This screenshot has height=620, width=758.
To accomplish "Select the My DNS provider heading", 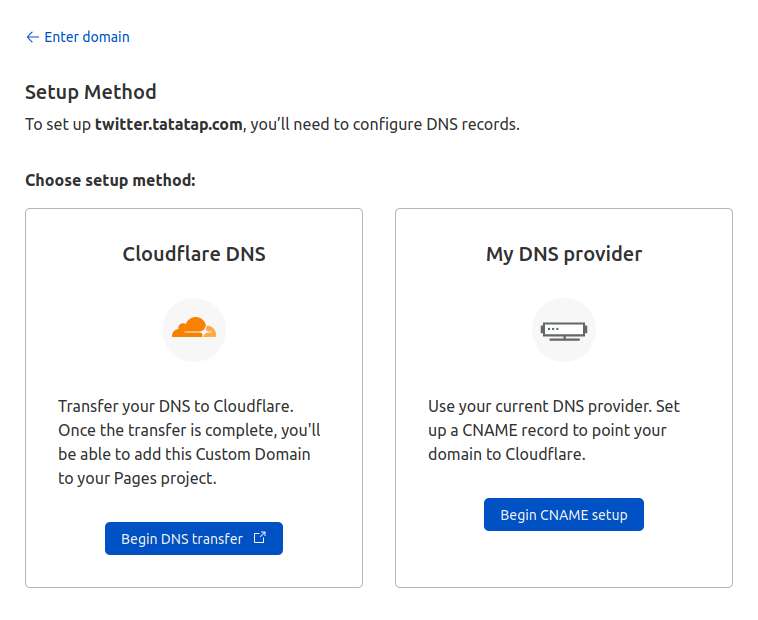I will [564, 254].
